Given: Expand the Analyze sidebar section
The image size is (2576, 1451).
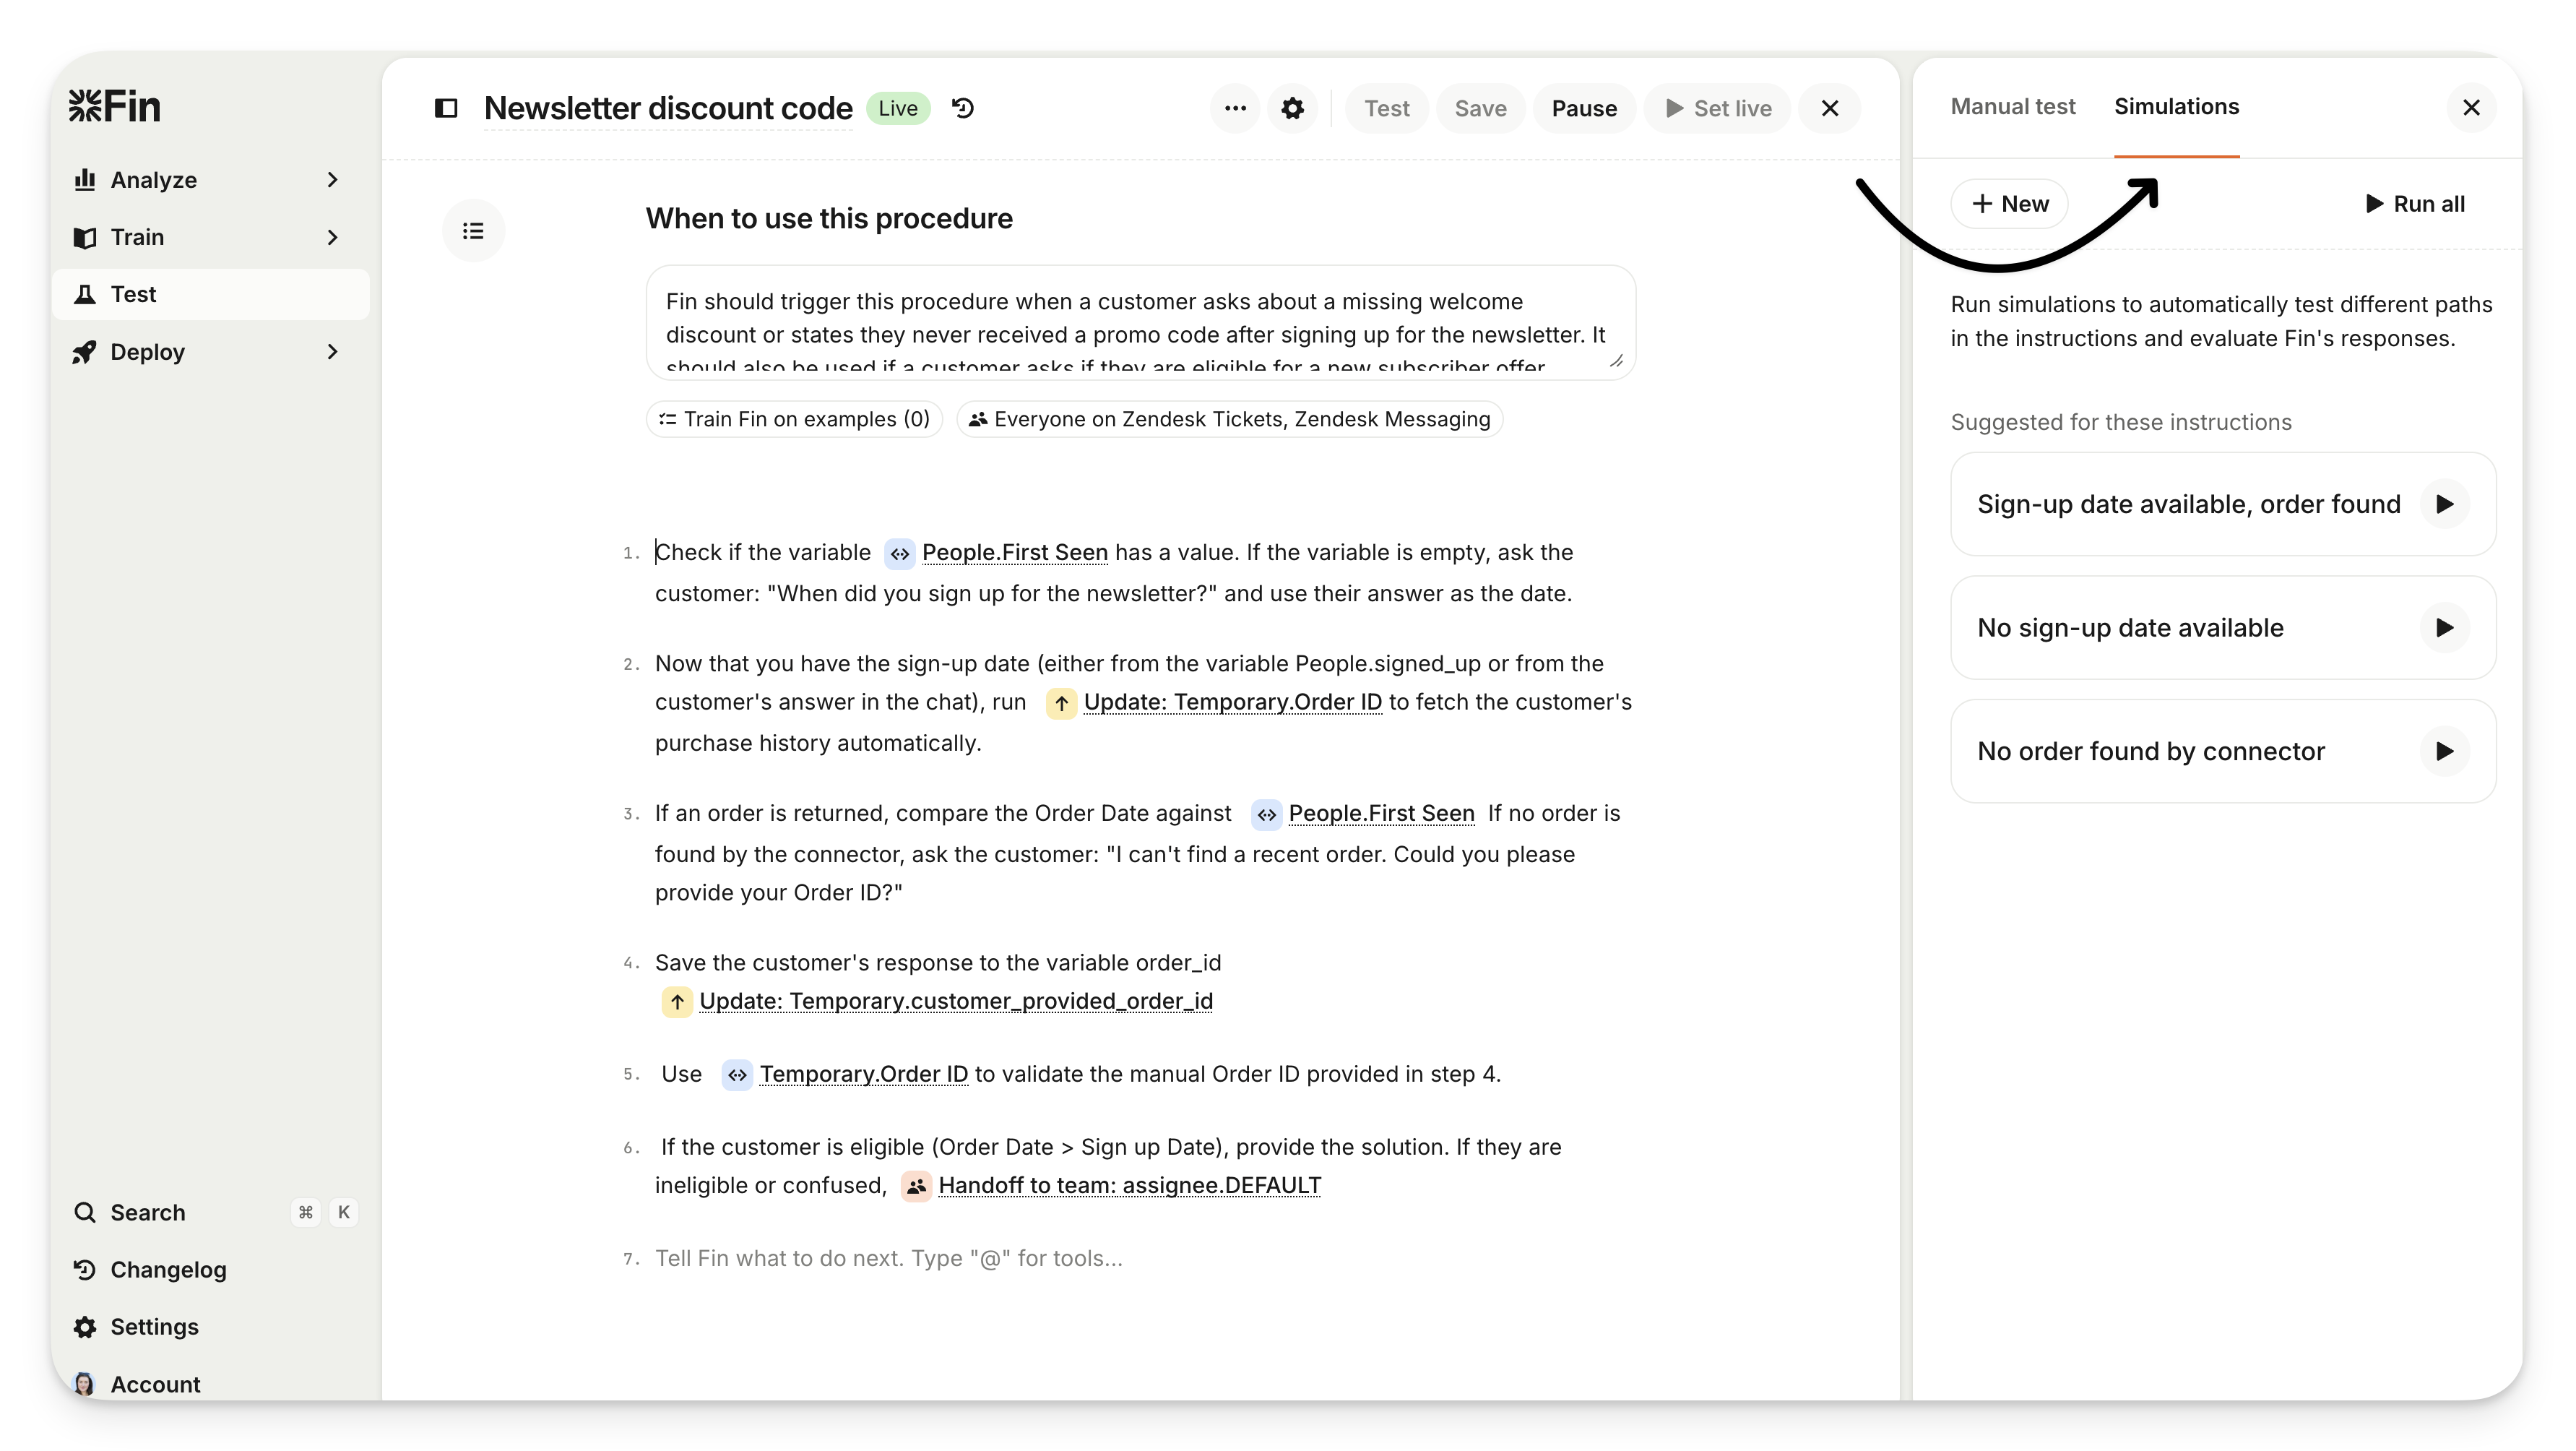Looking at the screenshot, I should click(332, 180).
